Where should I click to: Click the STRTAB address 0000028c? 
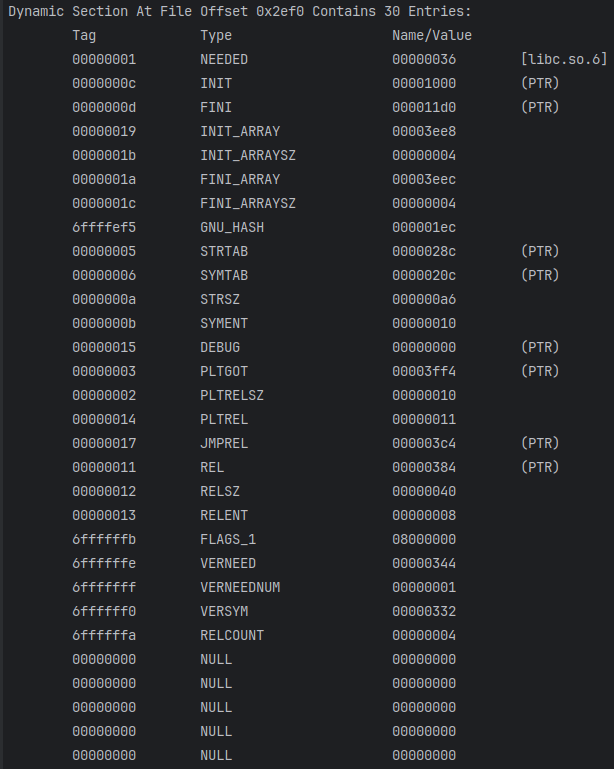click(424, 251)
